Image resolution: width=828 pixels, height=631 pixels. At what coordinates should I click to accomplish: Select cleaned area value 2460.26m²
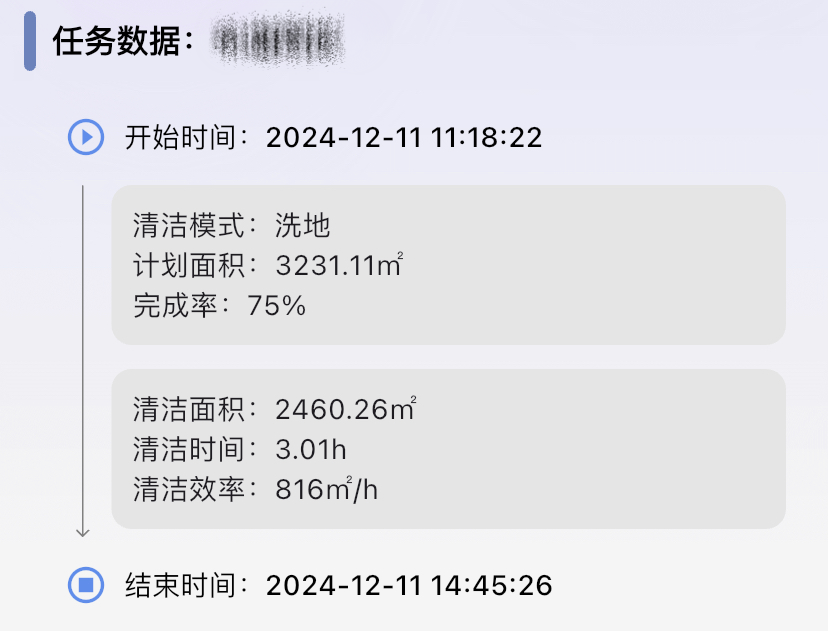tap(345, 409)
